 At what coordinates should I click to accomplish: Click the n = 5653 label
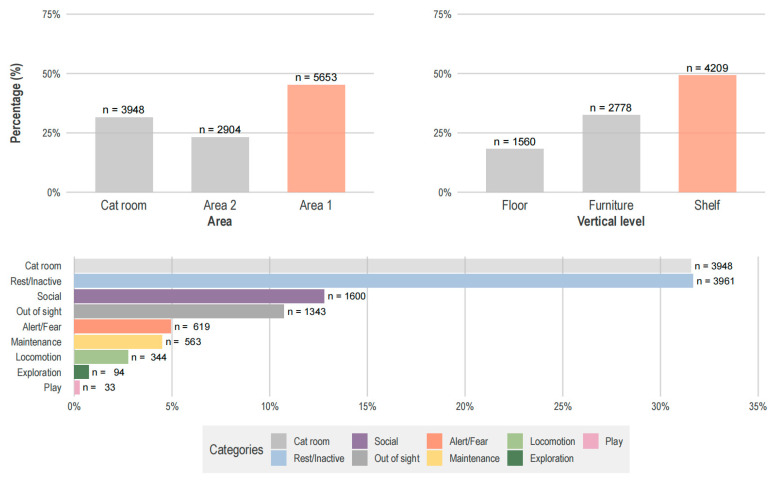click(x=316, y=78)
